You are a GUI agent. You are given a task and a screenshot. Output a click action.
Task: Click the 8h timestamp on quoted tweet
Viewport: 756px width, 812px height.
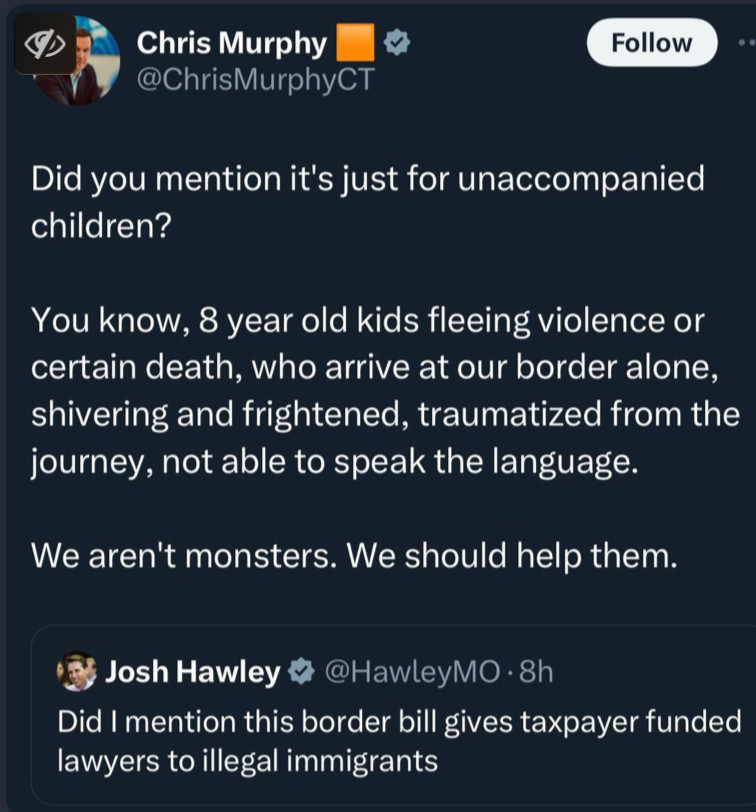coord(536,672)
